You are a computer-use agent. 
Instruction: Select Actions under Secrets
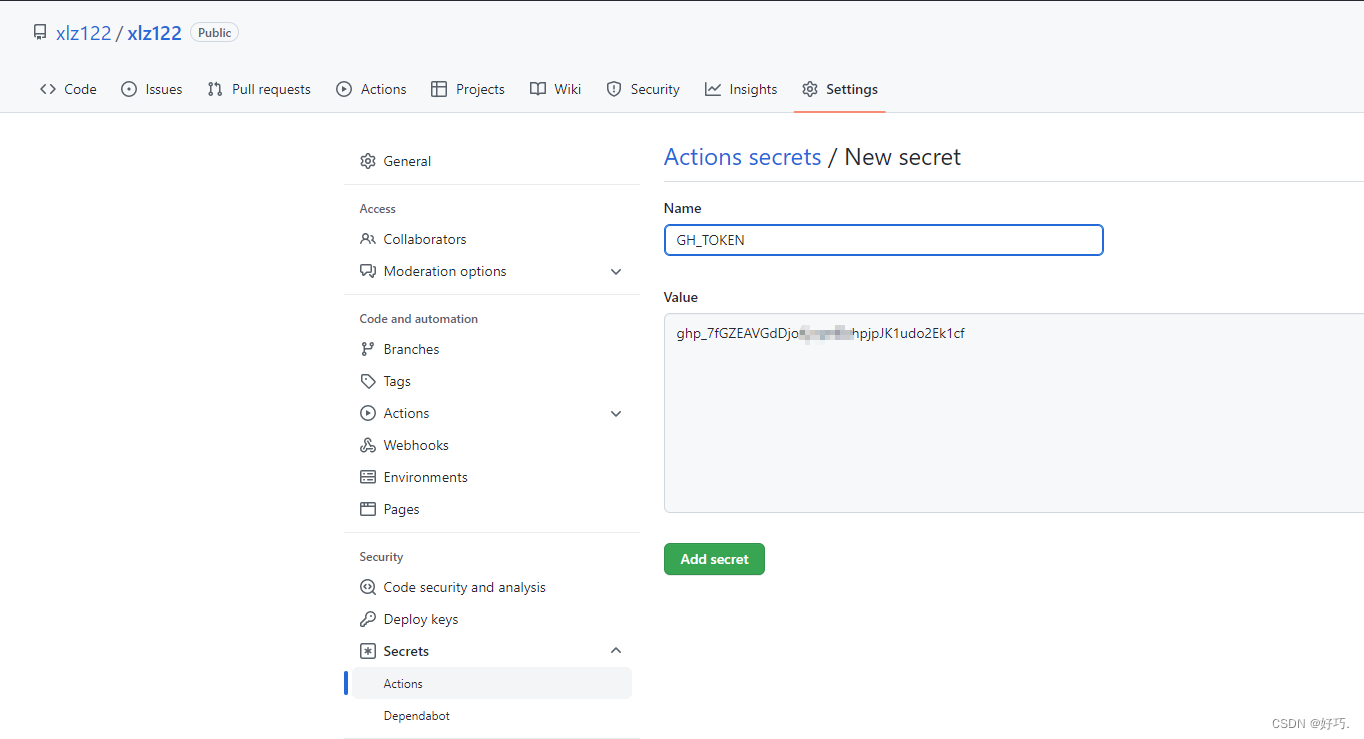492,683
